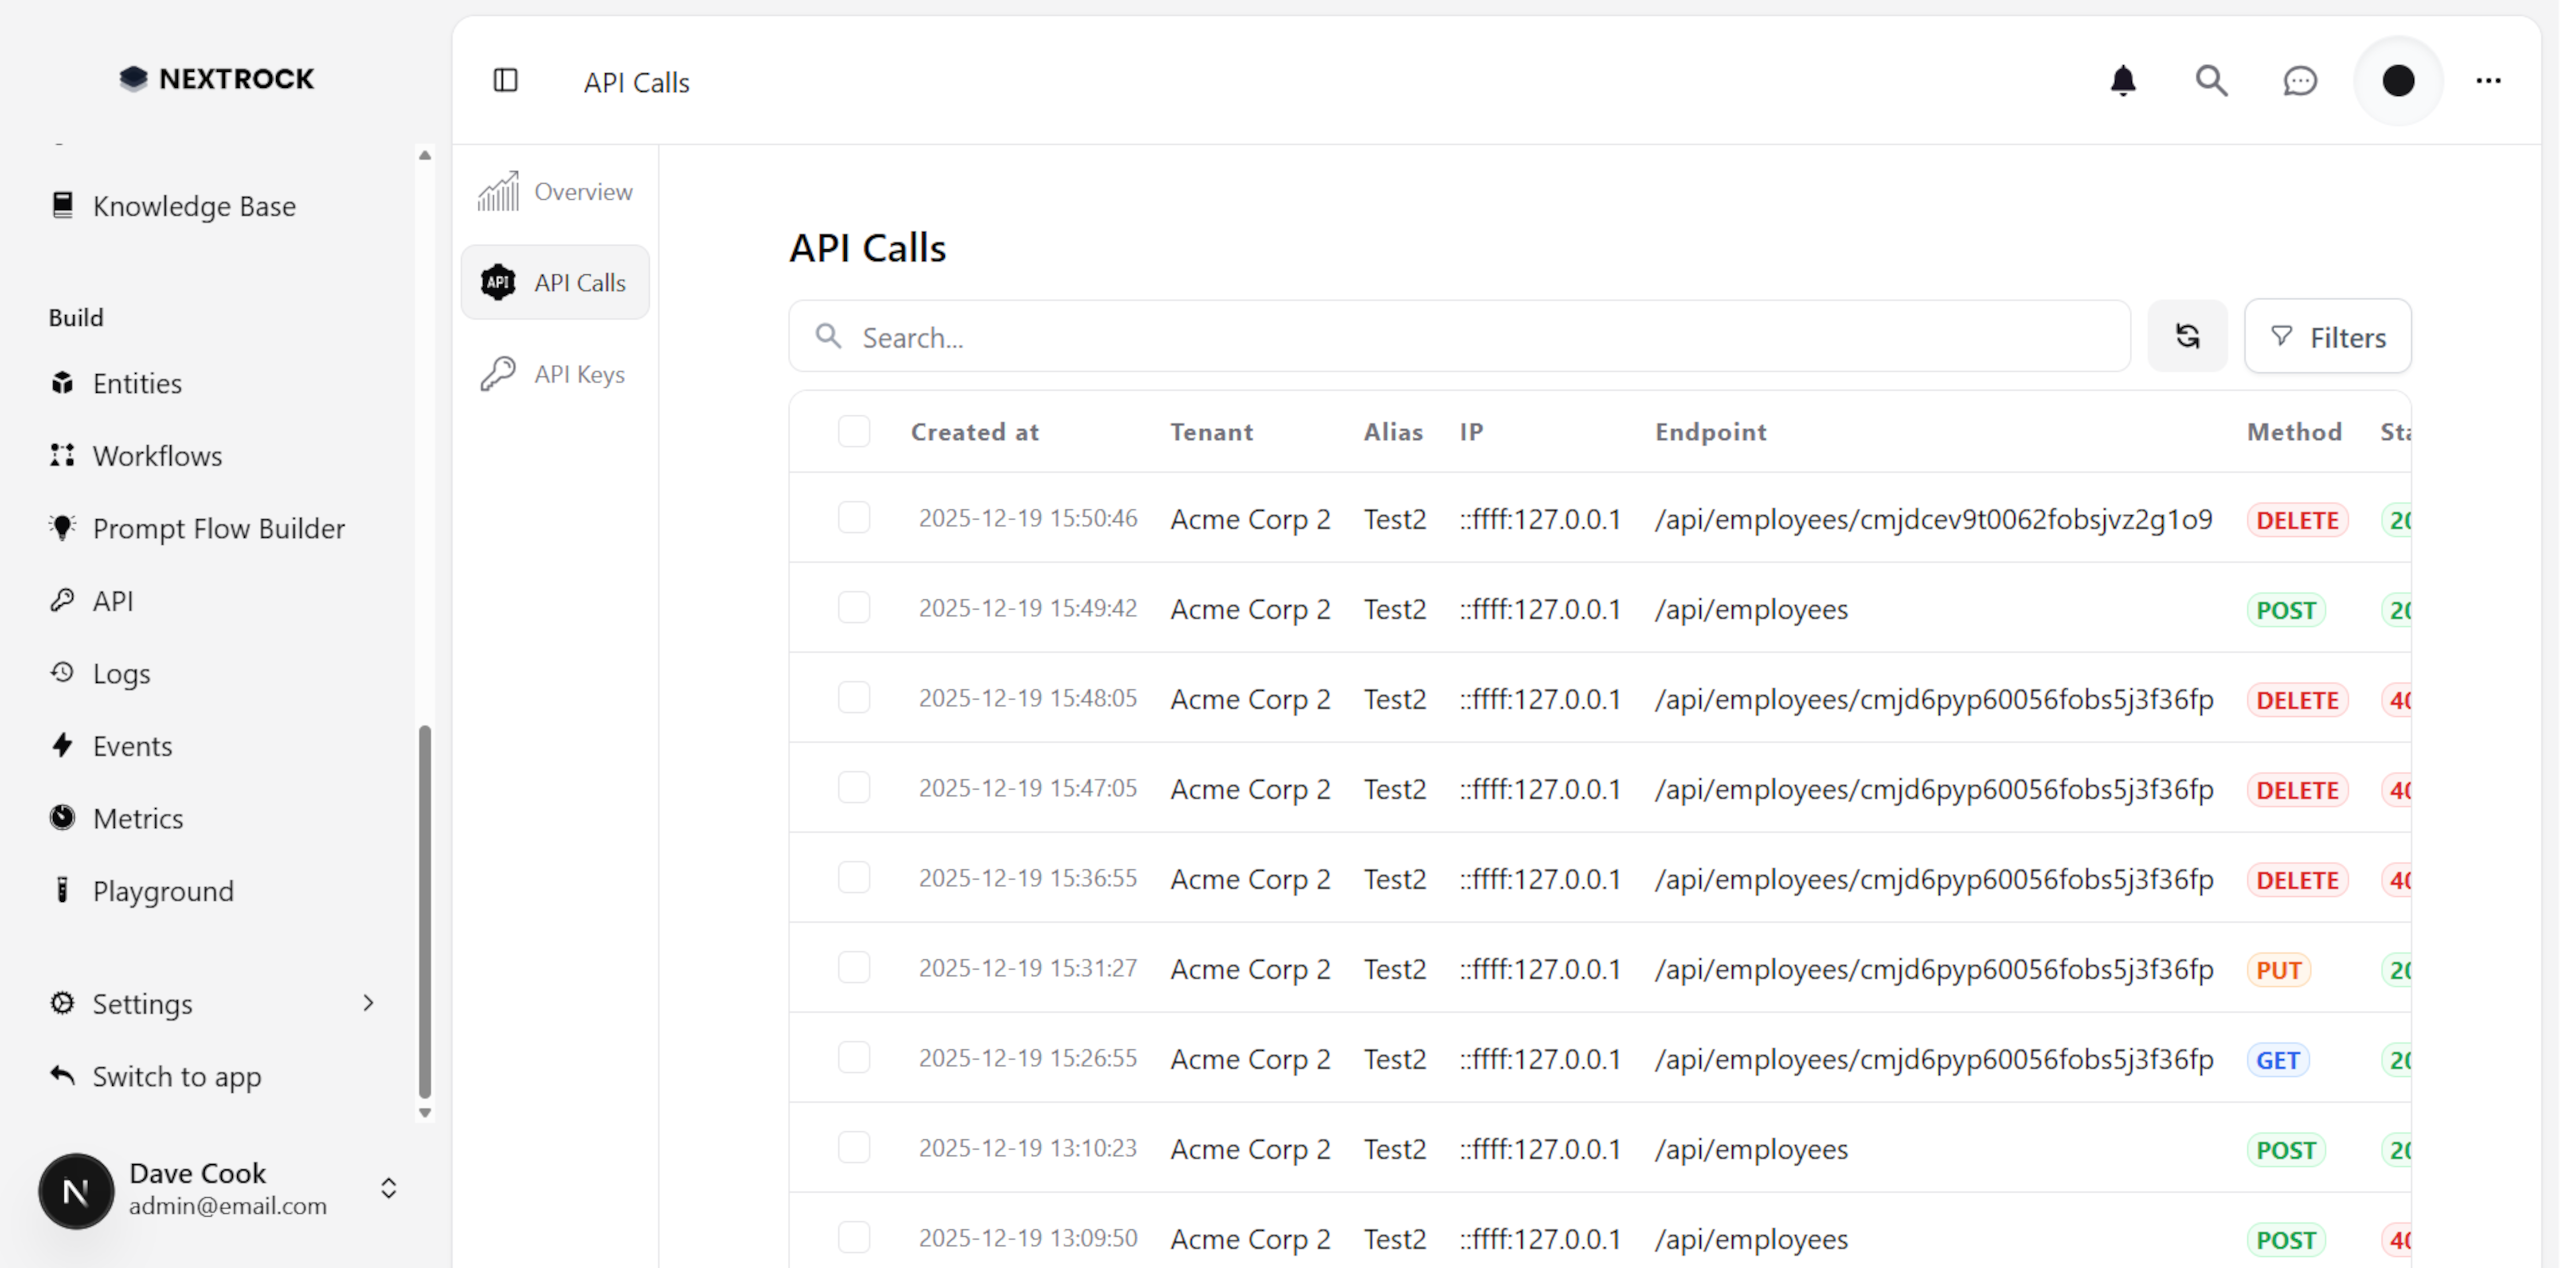The height and width of the screenshot is (1268, 2560).
Task: Click the refresh API calls icon
Action: [x=2188, y=336]
